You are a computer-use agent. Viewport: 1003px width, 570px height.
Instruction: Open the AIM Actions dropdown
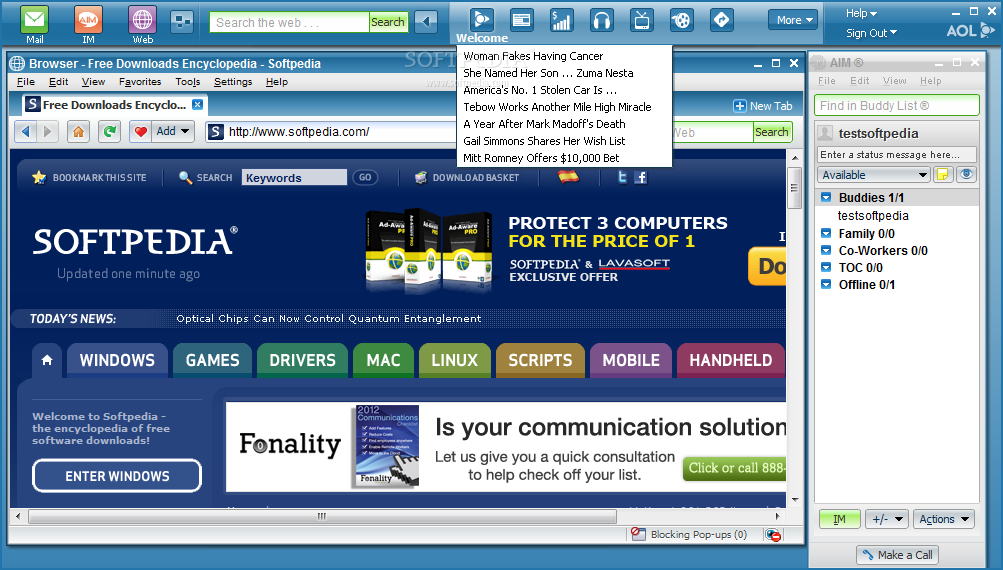coord(944,519)
